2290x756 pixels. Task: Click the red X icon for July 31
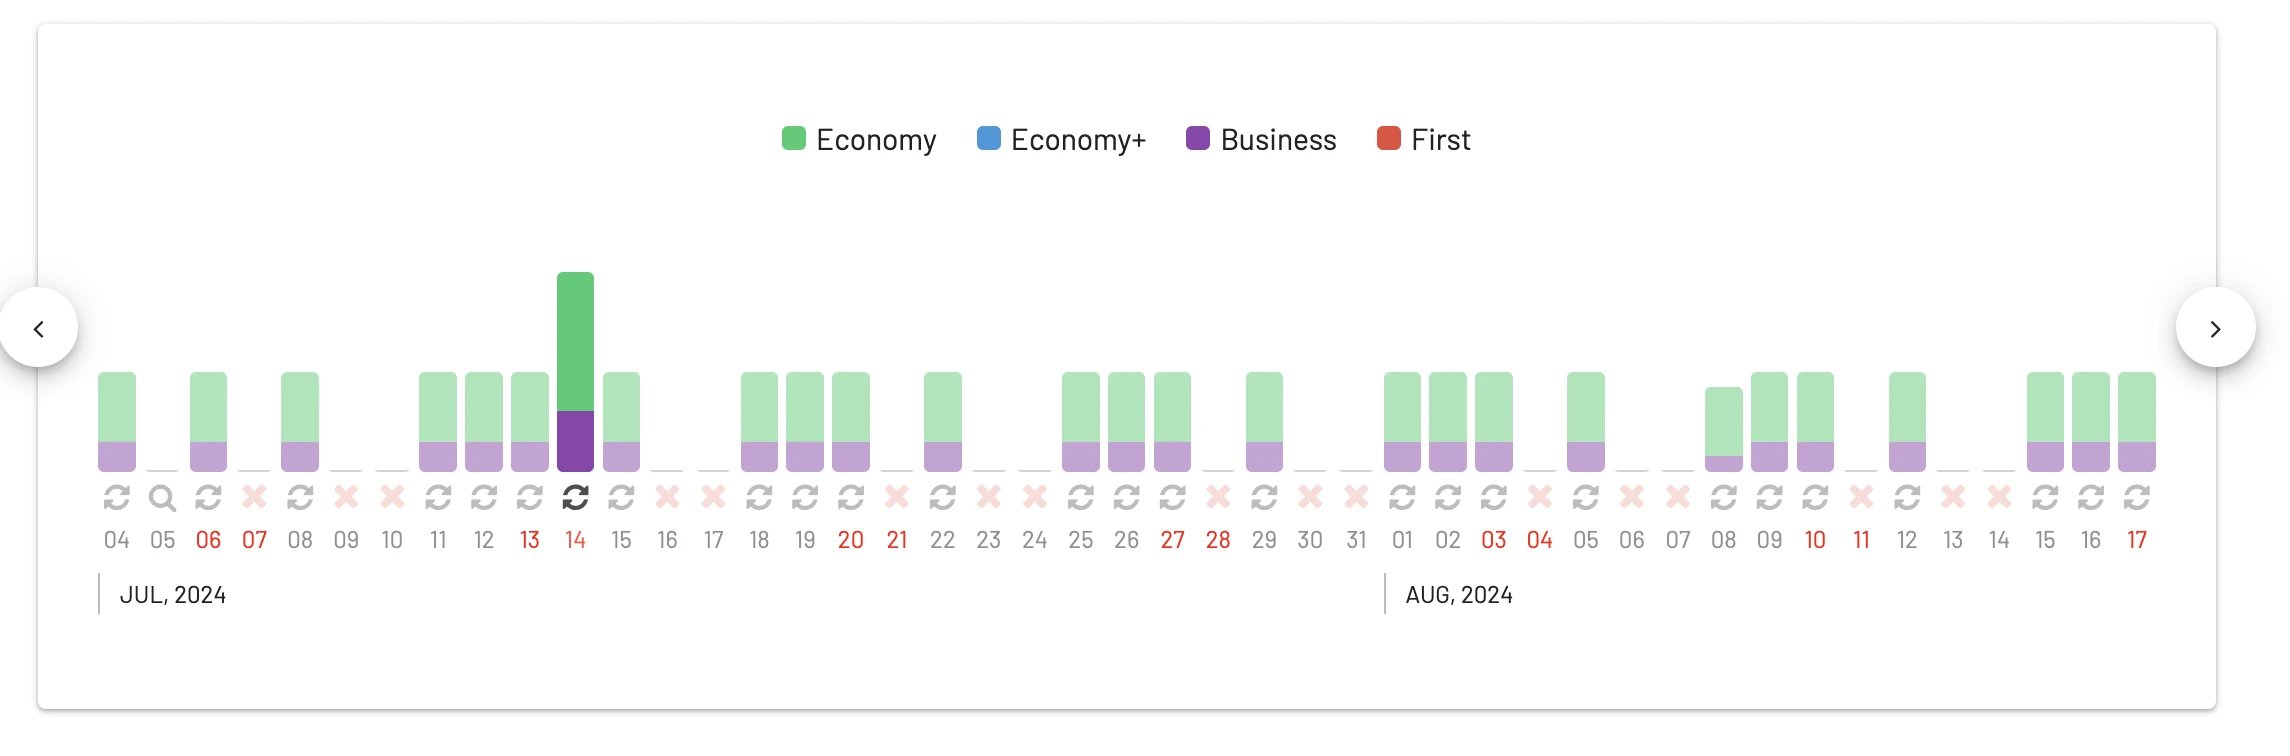(1356, 496)
